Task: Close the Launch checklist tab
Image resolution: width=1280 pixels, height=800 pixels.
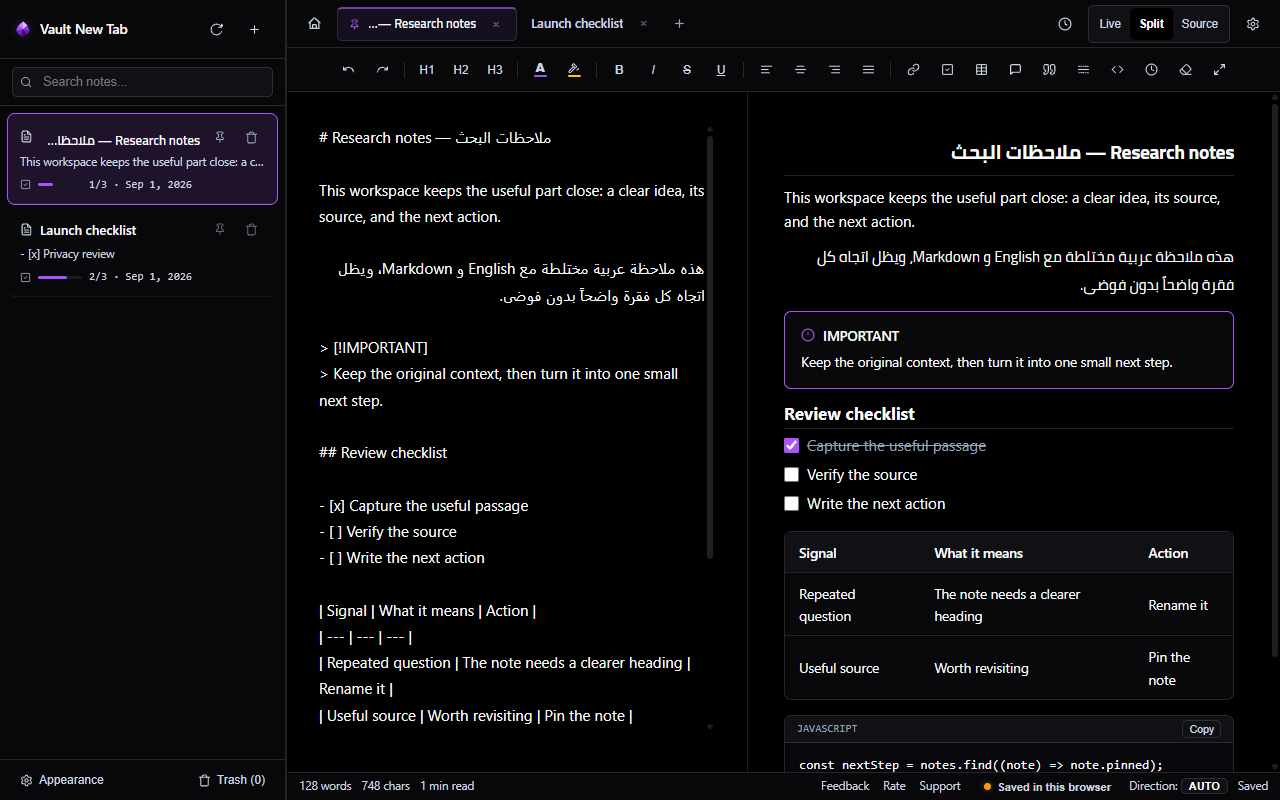Action: pyautogui.click(x=643, y=24)
